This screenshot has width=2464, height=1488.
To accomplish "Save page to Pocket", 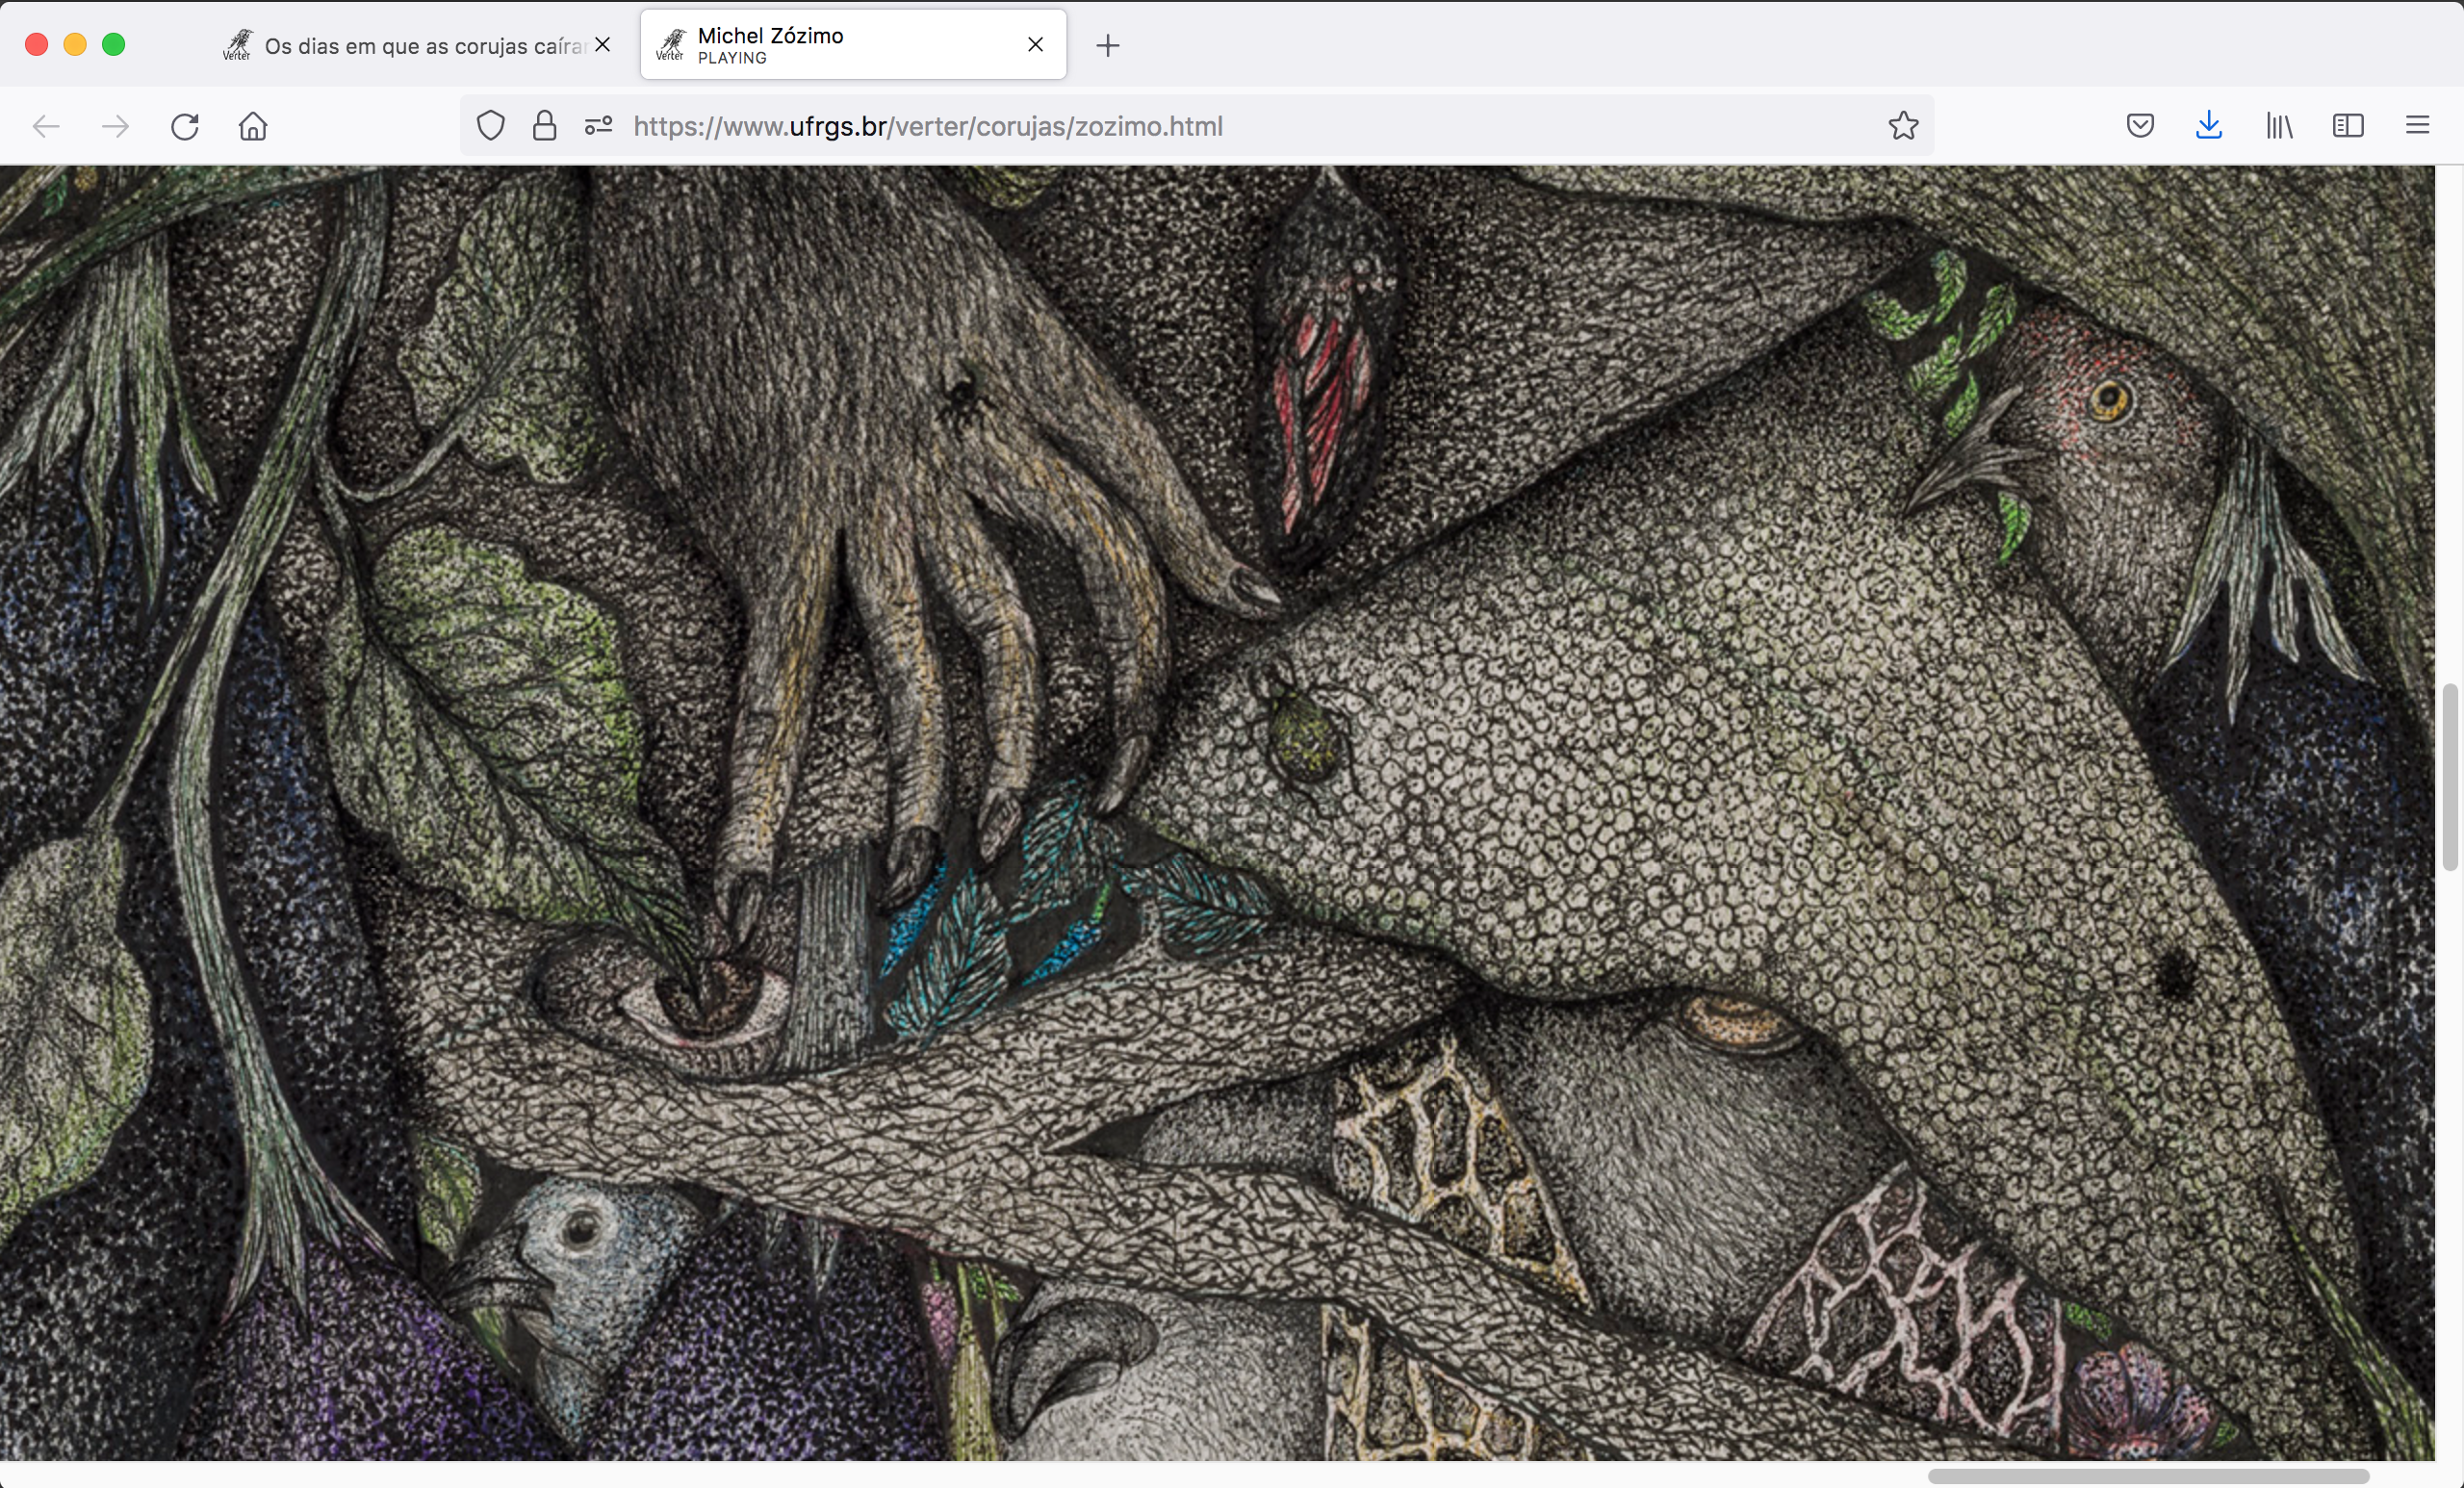I will [2140, 126].
